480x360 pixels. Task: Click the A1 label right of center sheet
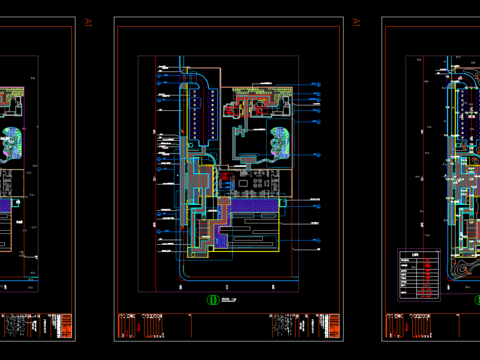(x=356, y=22)
